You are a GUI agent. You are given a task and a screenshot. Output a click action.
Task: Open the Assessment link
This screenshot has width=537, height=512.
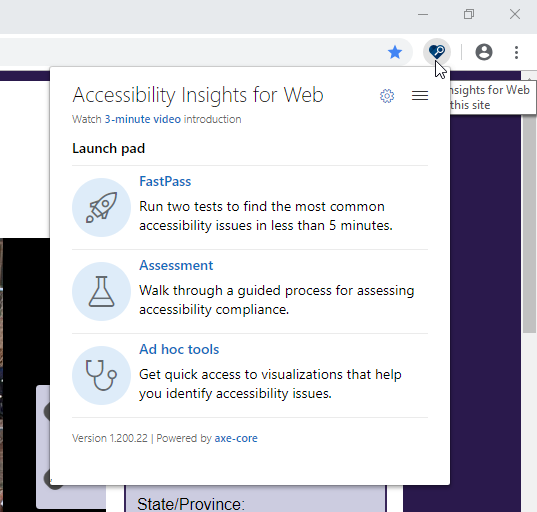176,265
